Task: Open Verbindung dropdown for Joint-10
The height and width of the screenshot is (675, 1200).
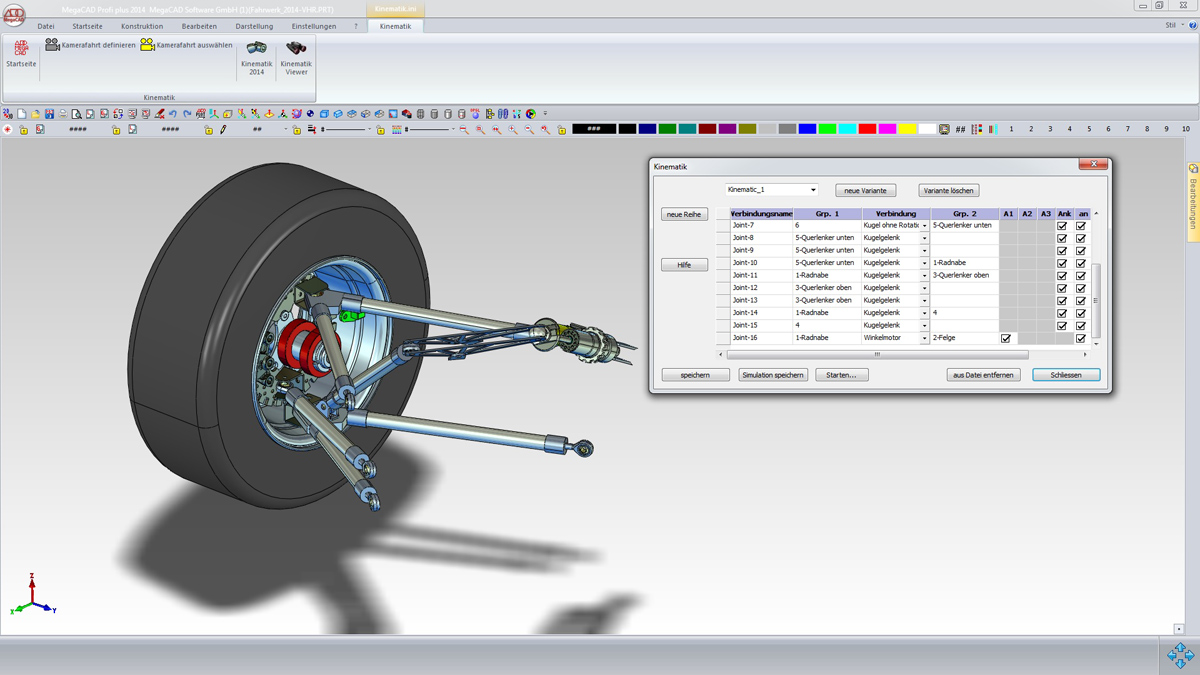Action: pos(925,263)
